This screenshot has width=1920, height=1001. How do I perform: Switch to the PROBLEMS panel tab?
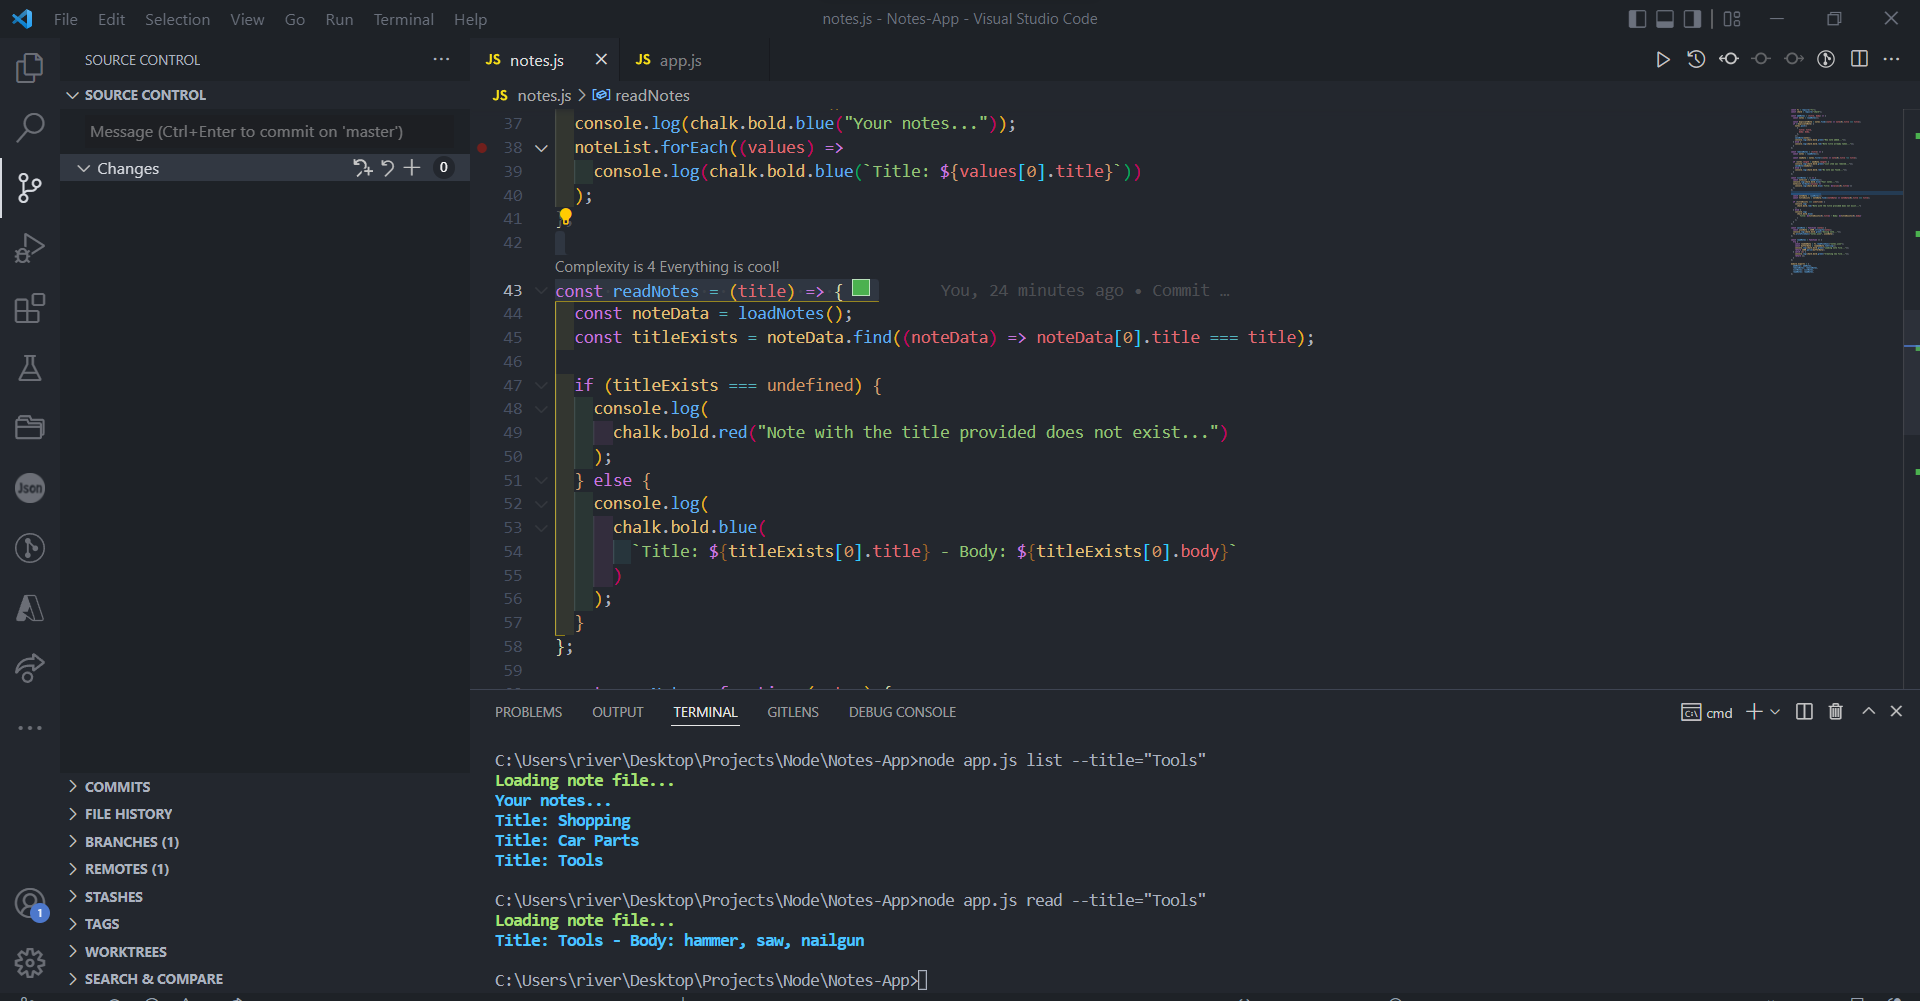(528, 712)
